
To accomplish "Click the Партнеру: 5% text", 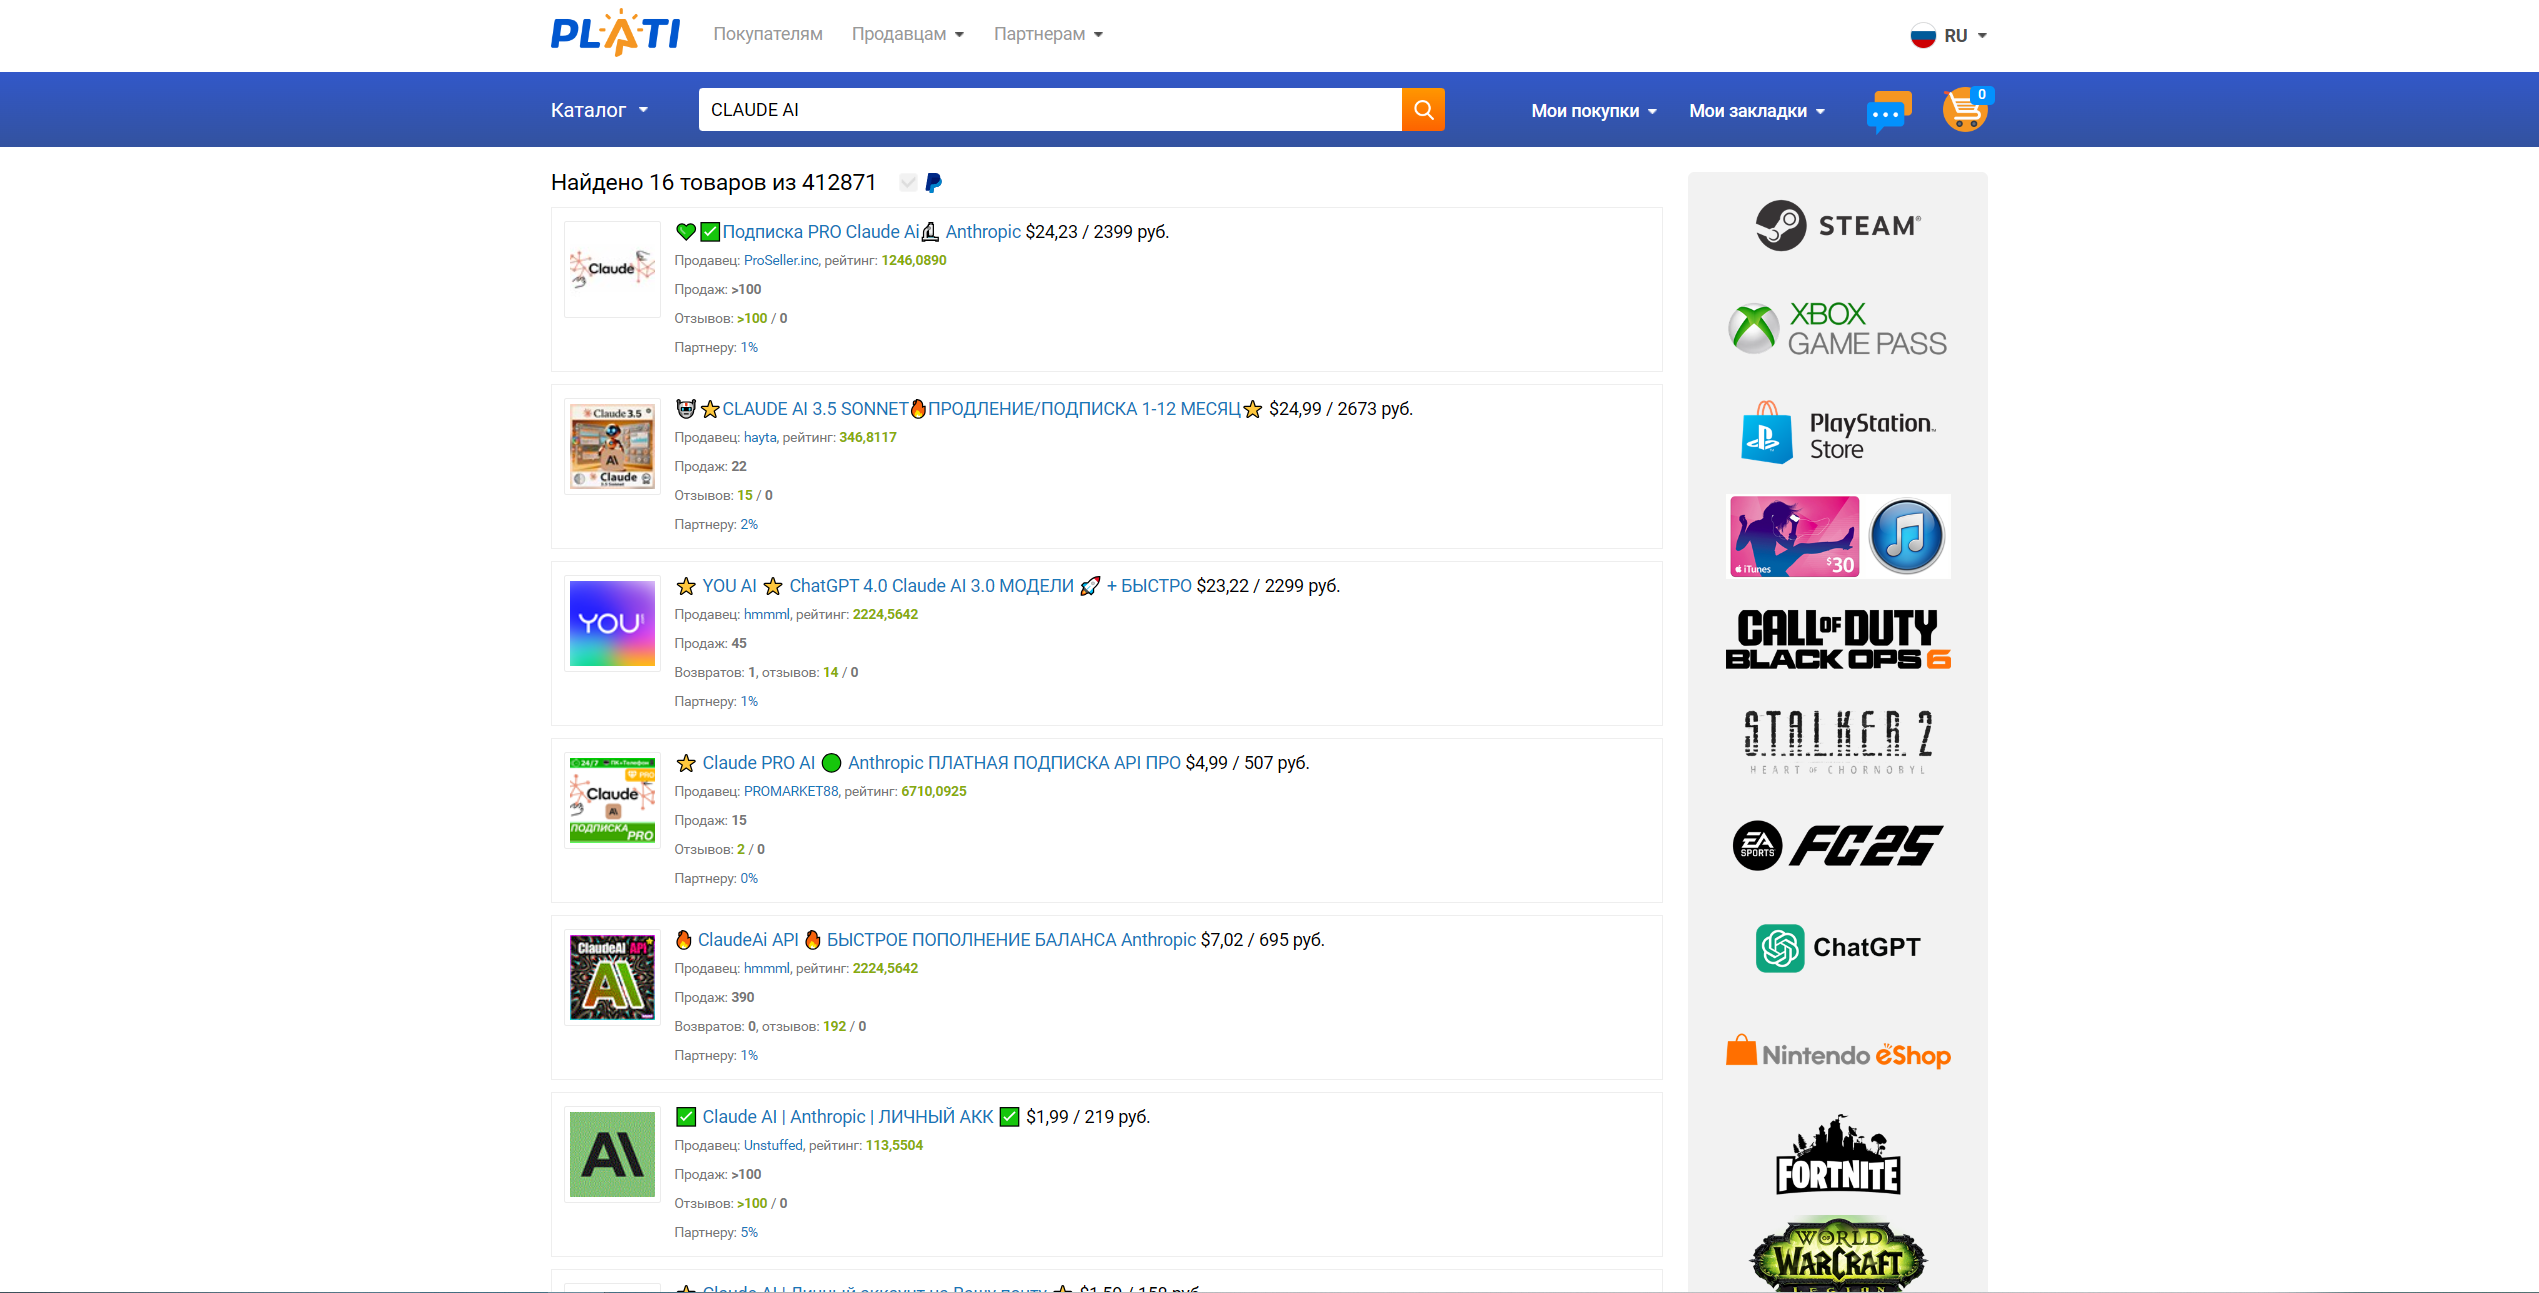I will [716, 1232].
